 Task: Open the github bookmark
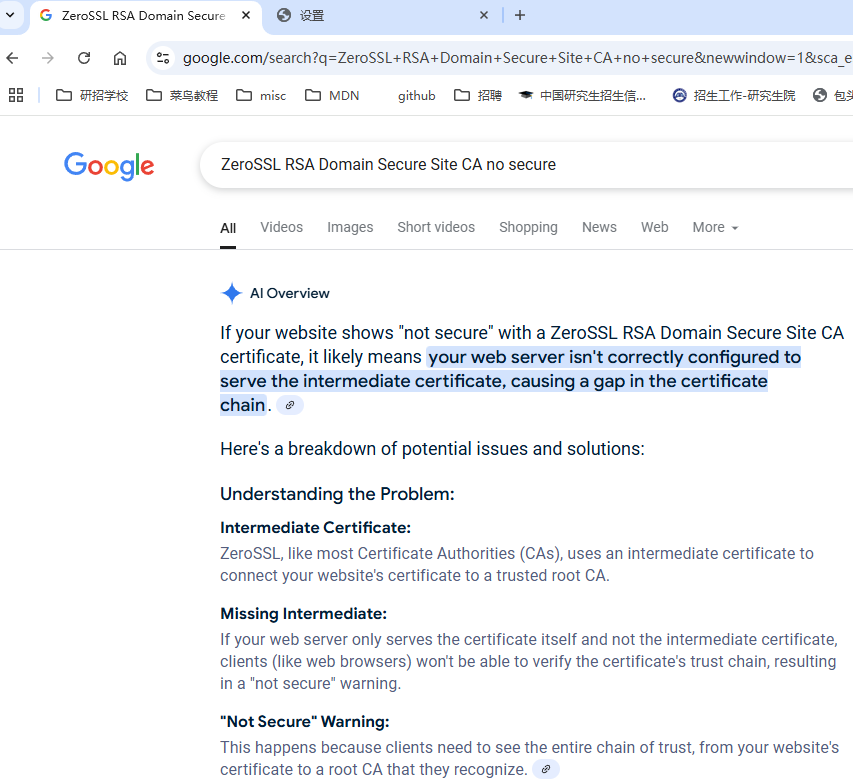416,96
